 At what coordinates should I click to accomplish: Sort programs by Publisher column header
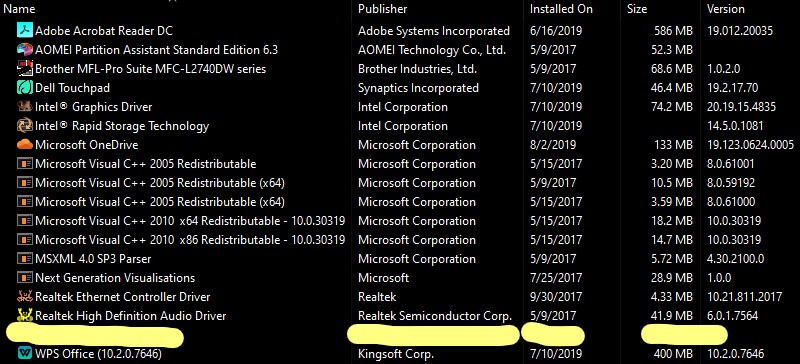[x=383, y=9]
